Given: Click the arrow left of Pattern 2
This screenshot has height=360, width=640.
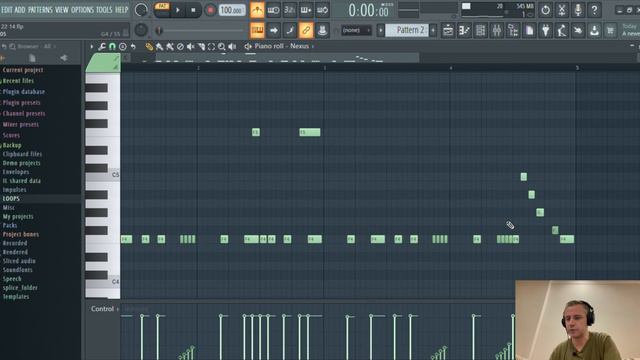Looking at the screenshot, I should tap(380, 30).
